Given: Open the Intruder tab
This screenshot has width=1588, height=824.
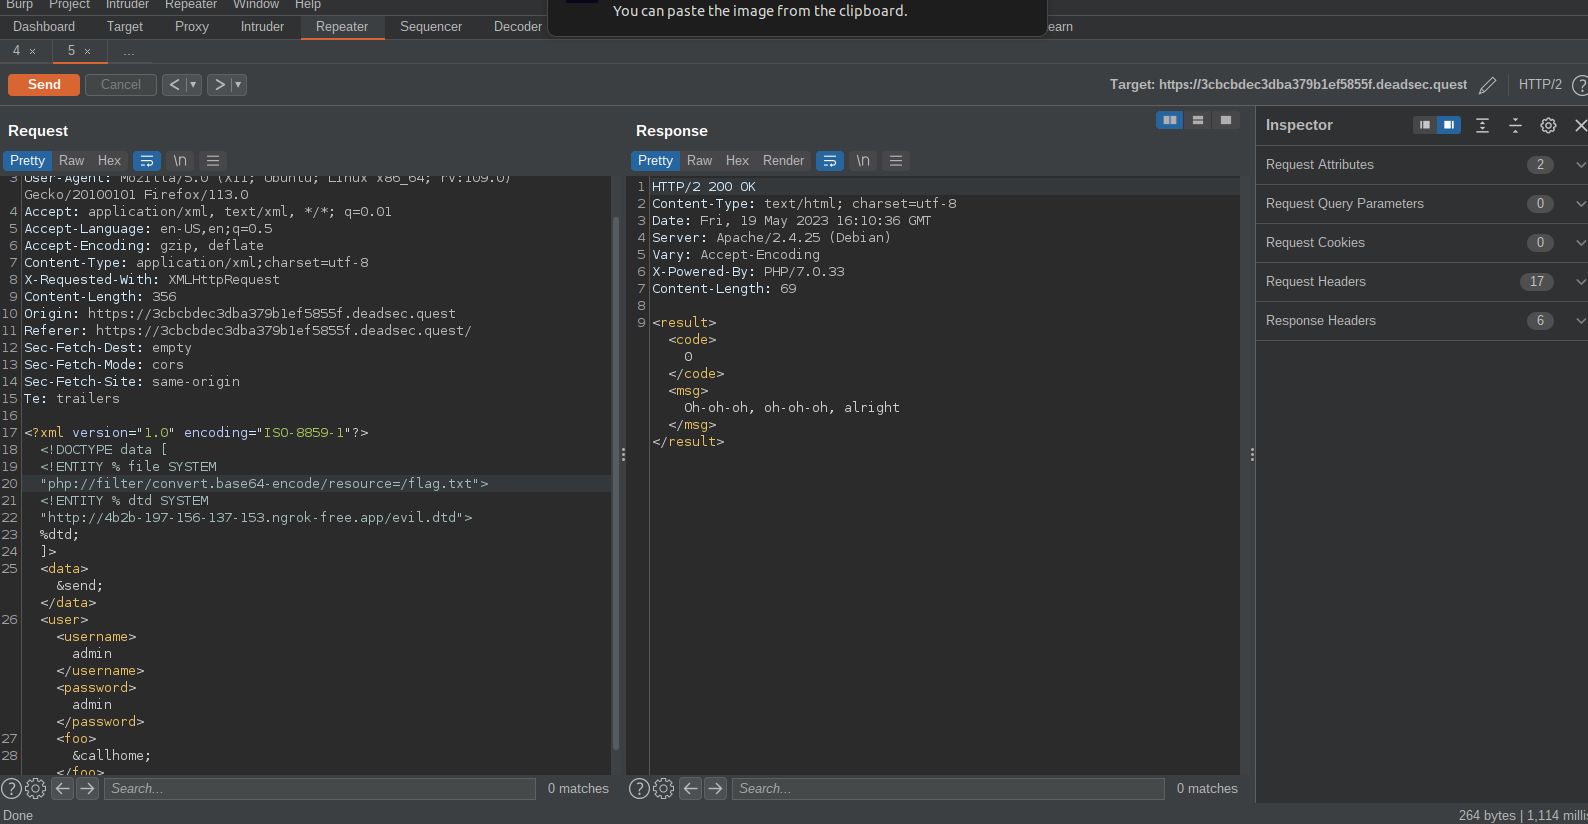Looking at the screenshot, I should pos(262,27).
